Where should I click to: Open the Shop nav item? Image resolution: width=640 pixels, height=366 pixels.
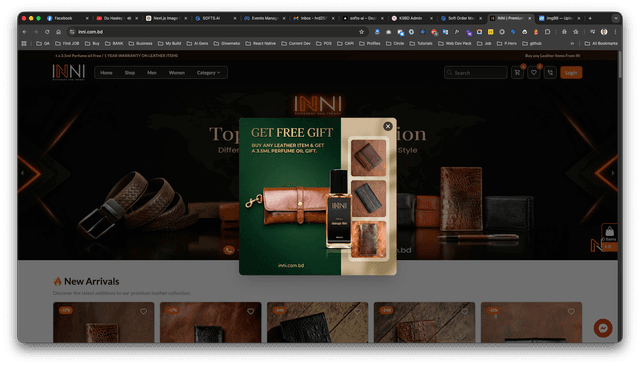[x=130, y=73]
